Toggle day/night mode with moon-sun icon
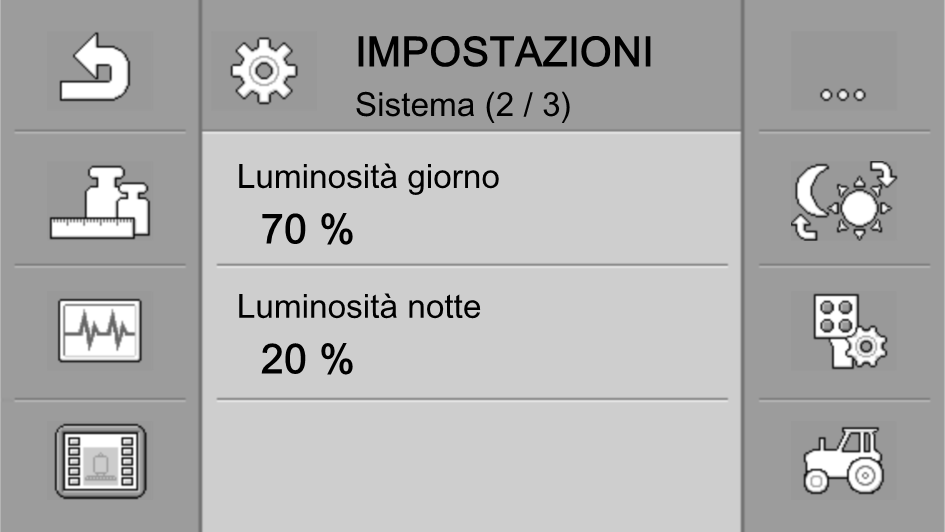Viewport: 945px width, 532px height. tap(844, 203)
